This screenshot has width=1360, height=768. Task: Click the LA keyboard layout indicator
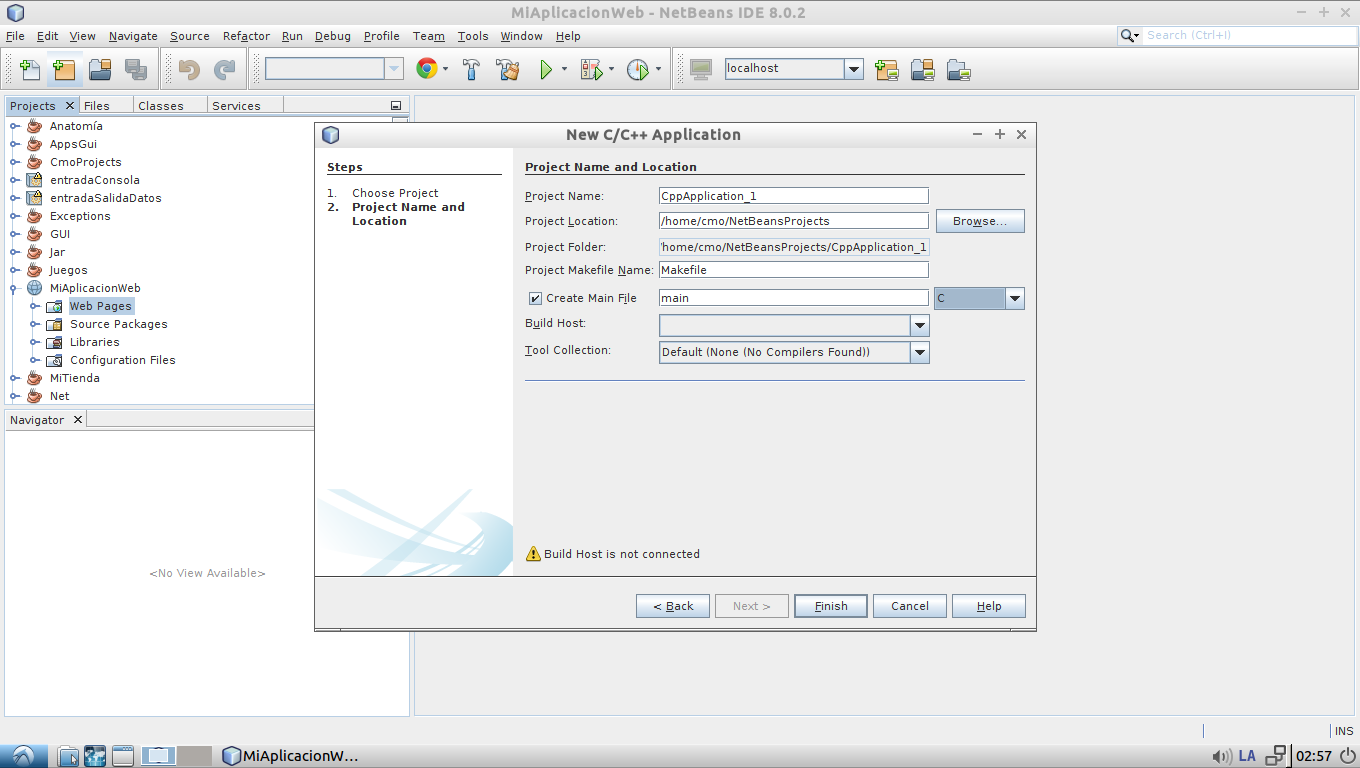[1247, 756]
